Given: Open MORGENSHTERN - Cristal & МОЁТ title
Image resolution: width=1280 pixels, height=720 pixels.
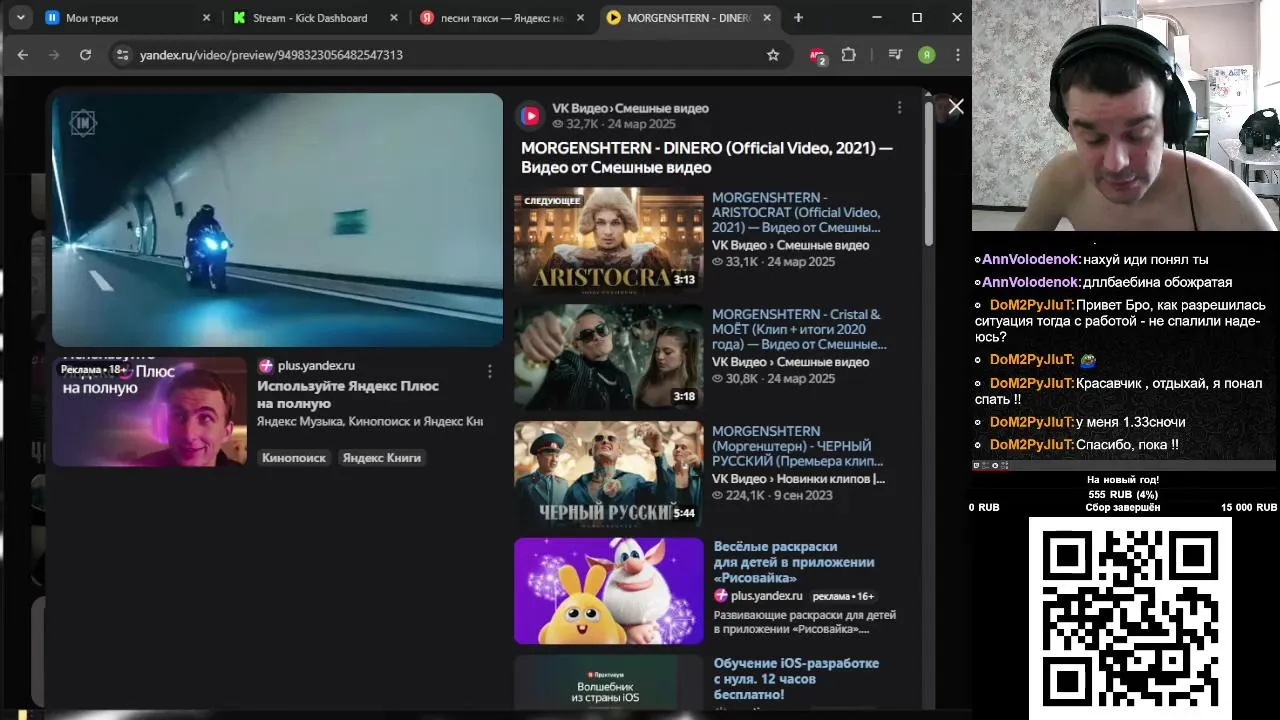Looking at the screenshot, I should [799, 329].
